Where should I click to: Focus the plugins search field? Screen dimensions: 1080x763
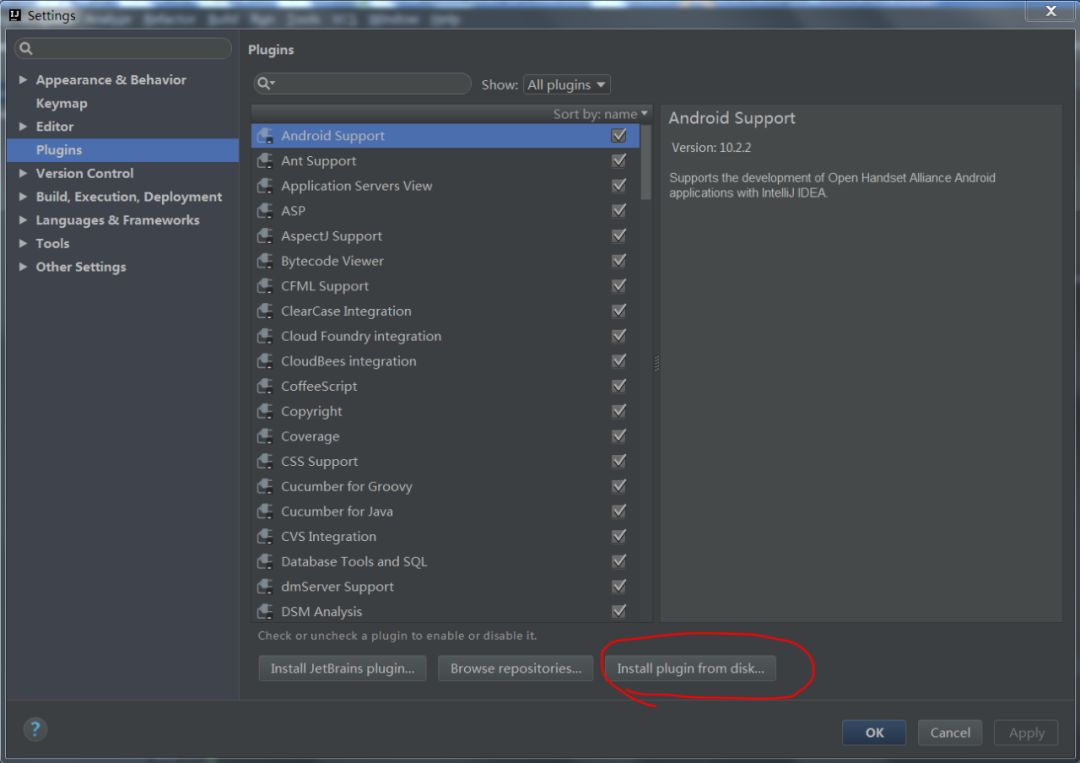tap(362, 84)
